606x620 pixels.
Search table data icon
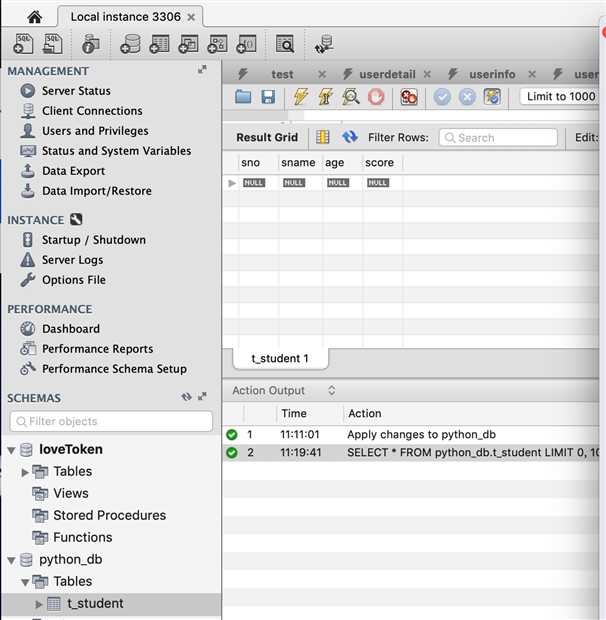pos(285,43)
